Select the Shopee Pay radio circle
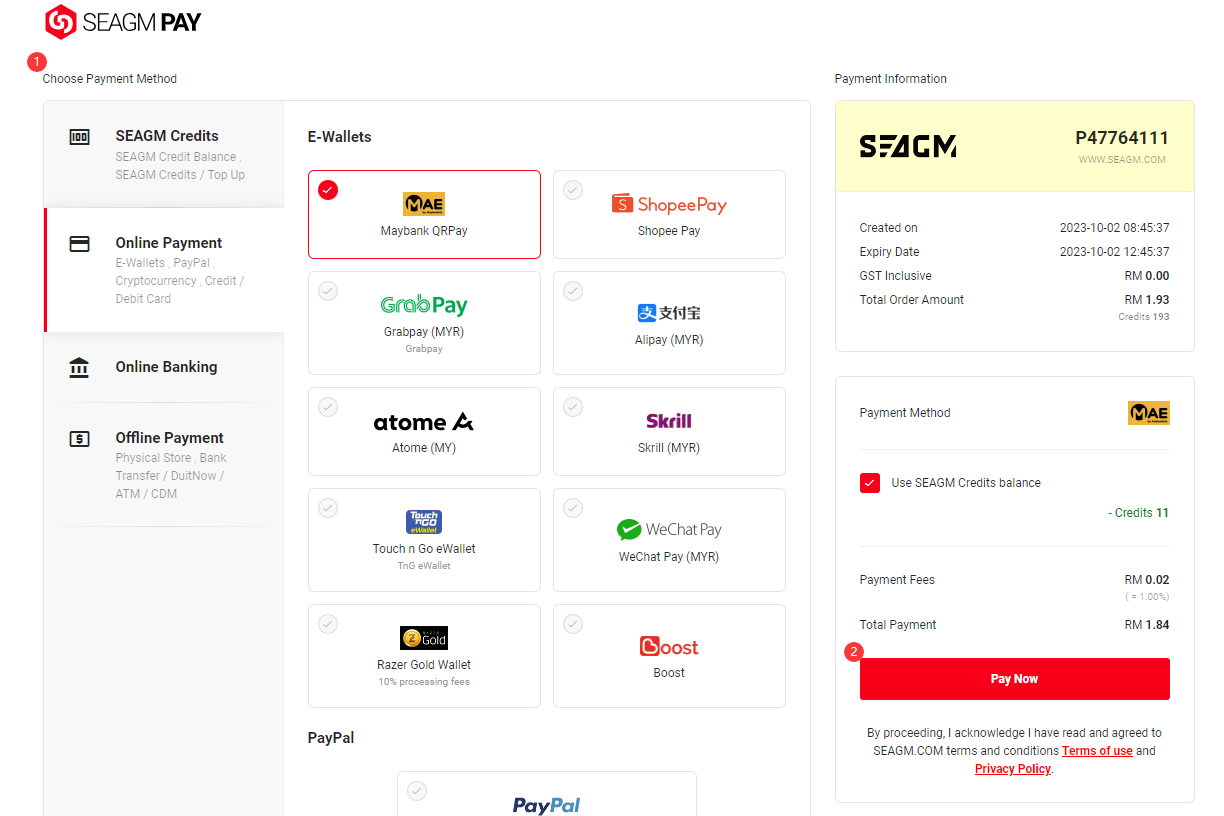This screenshot has height=816, width=1224. 573,190
